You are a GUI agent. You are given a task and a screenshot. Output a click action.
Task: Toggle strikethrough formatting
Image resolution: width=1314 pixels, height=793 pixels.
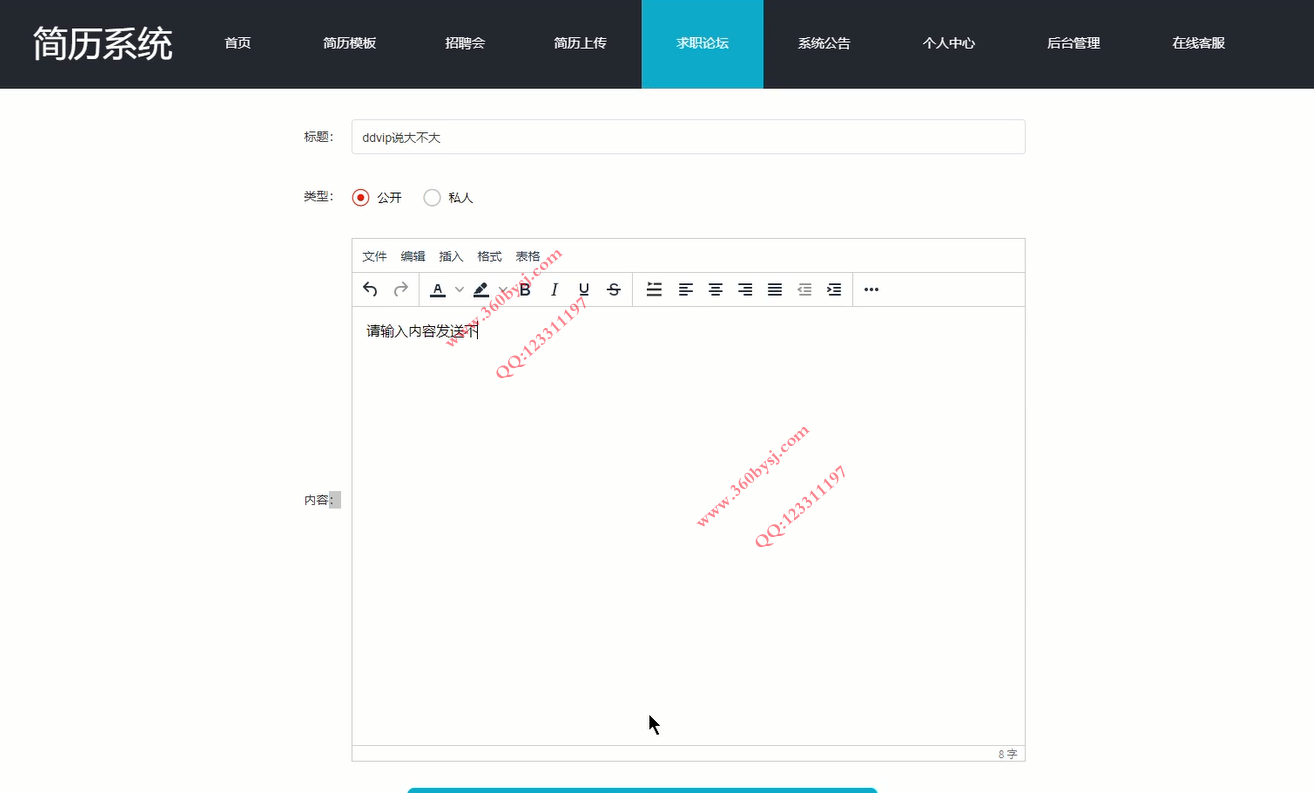614,289
